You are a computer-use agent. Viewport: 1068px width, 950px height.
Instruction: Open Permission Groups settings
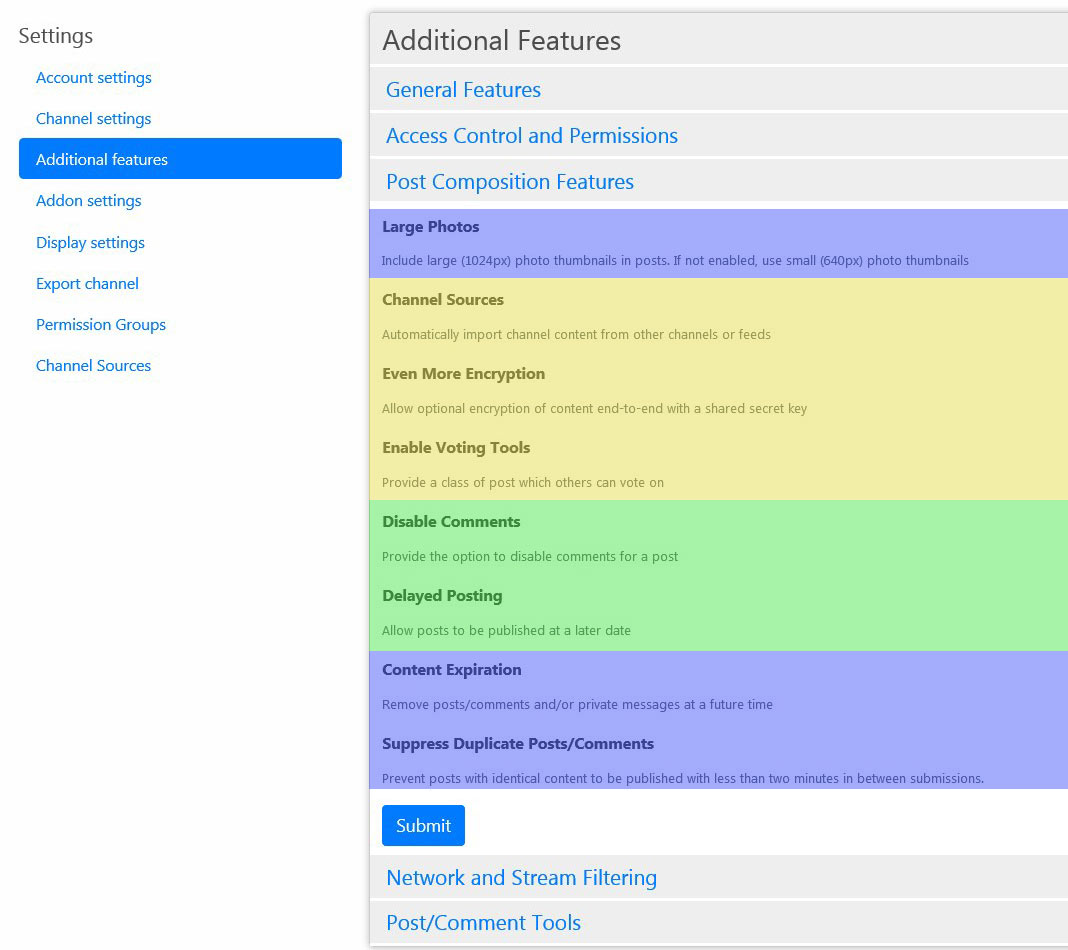click(101, 325)
